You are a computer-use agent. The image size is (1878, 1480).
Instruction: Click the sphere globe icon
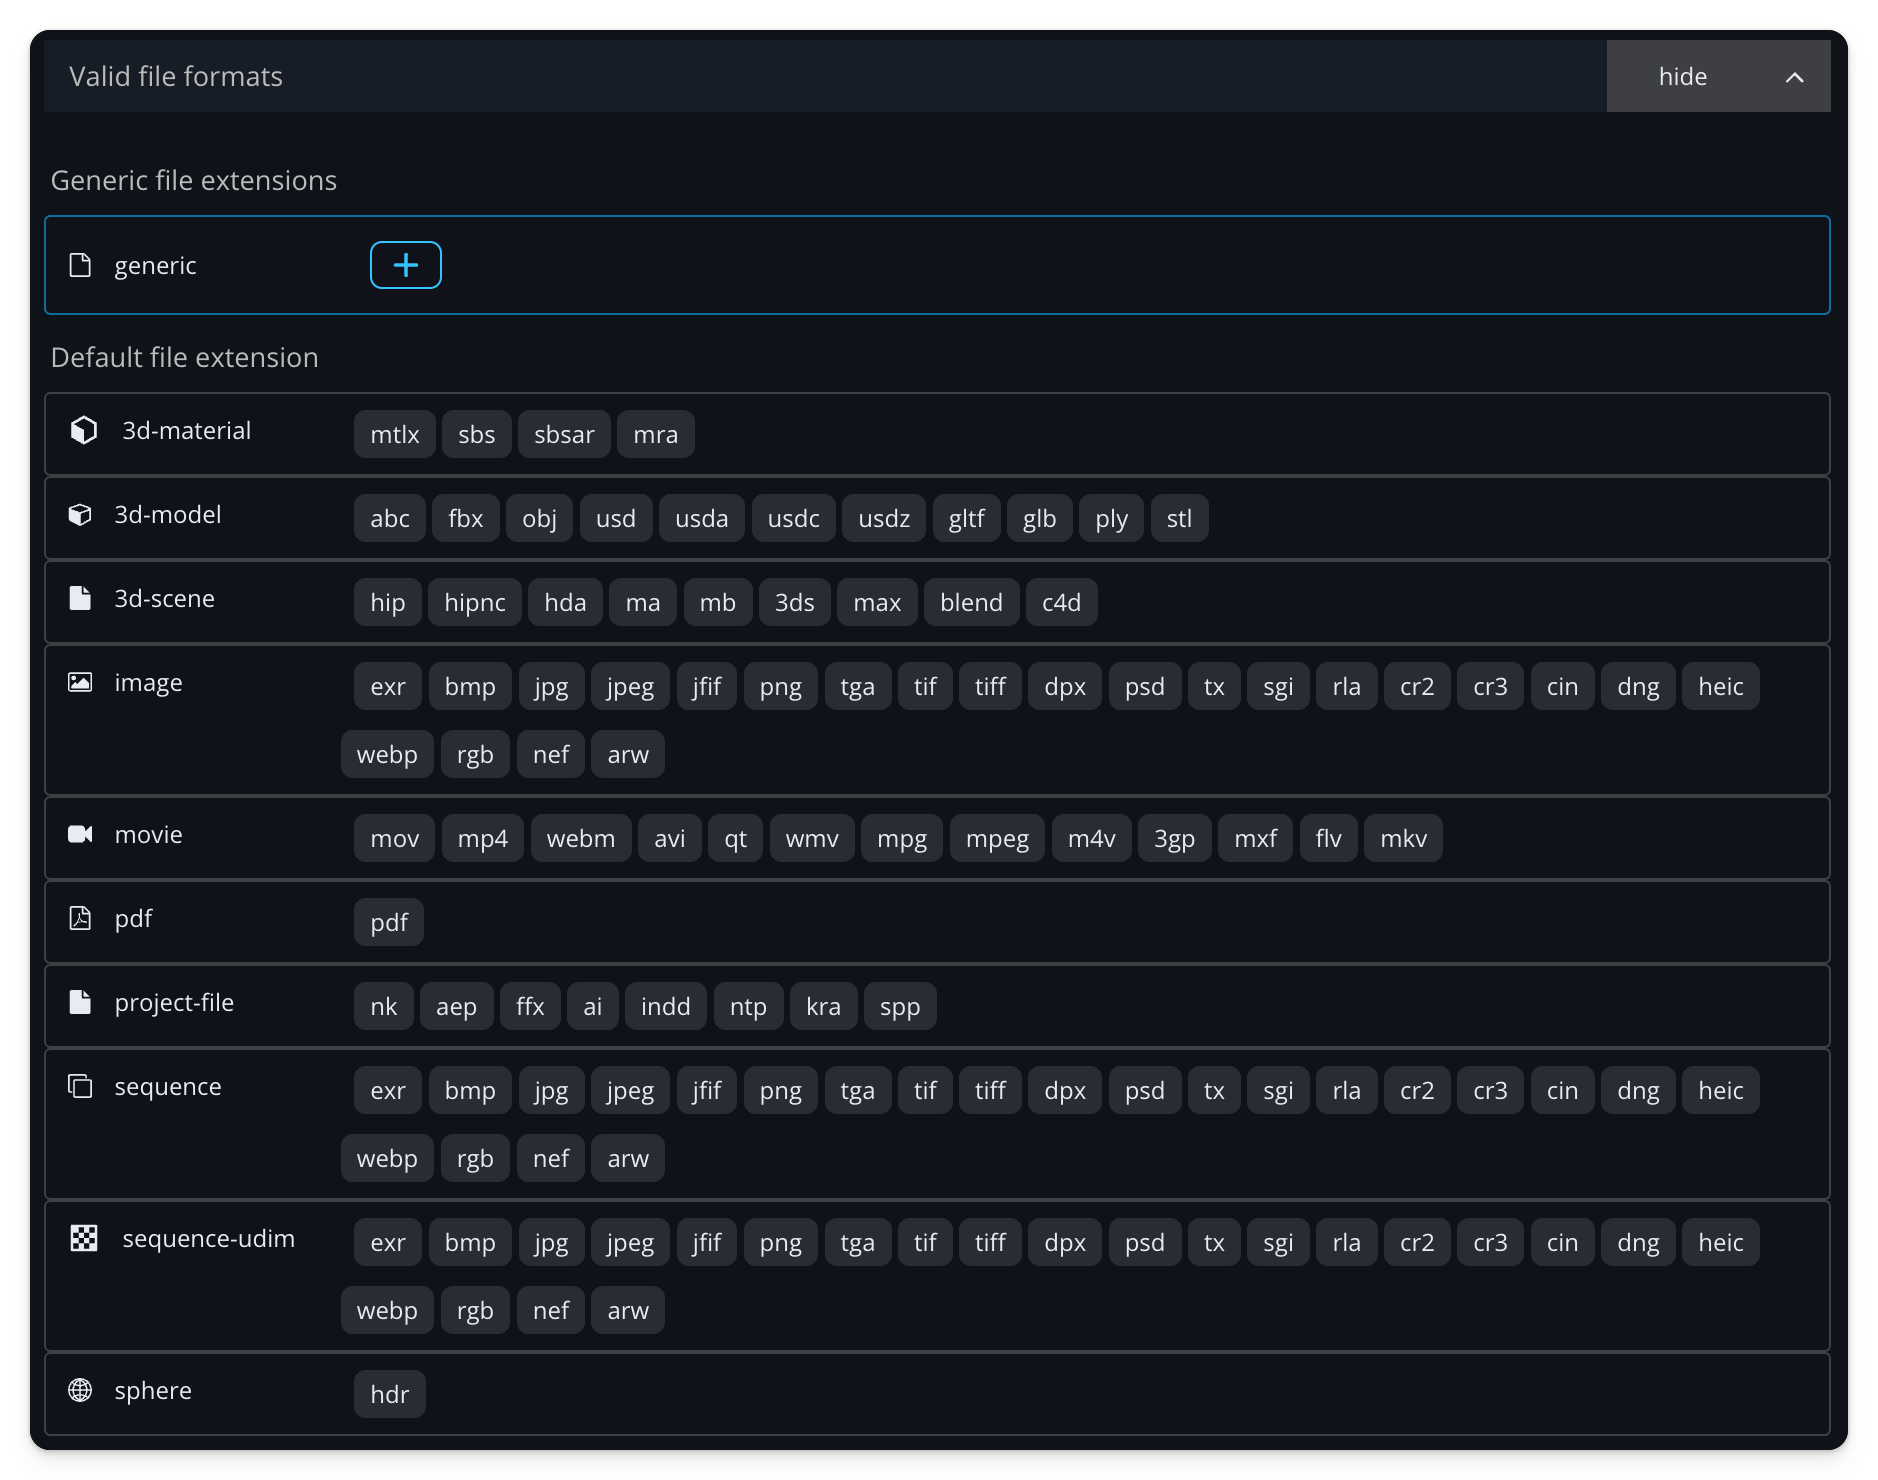click(x=80, y=1390)
